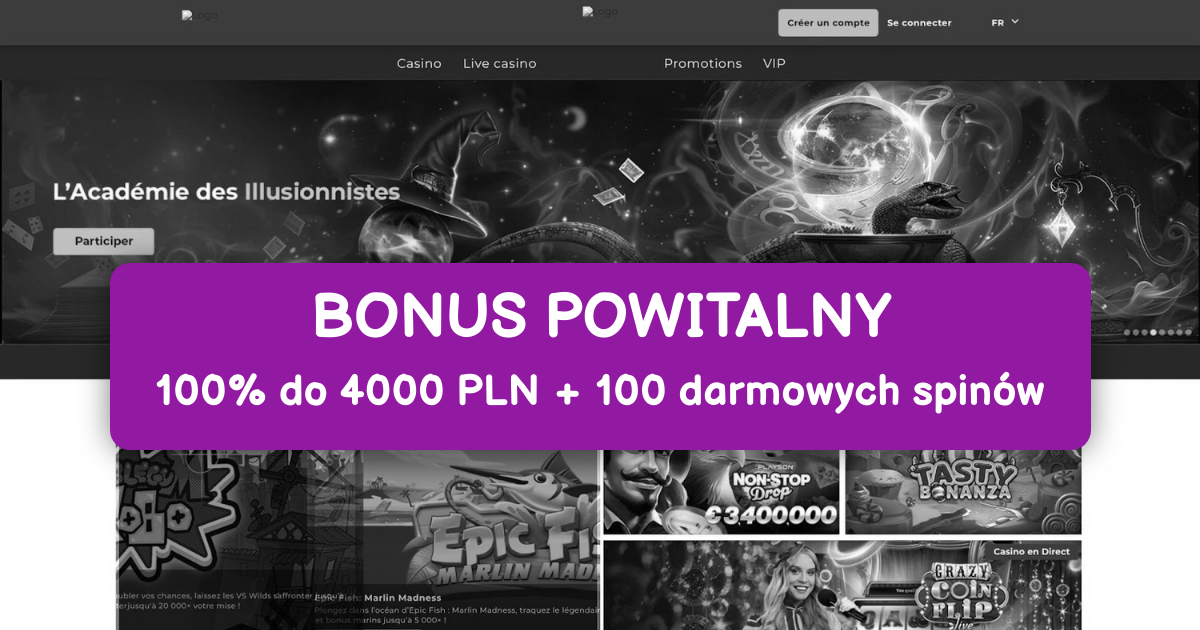Launch the Crazy Coin Flip Live game
This screenshot has width=1200, height=630.
pos(842,586)
